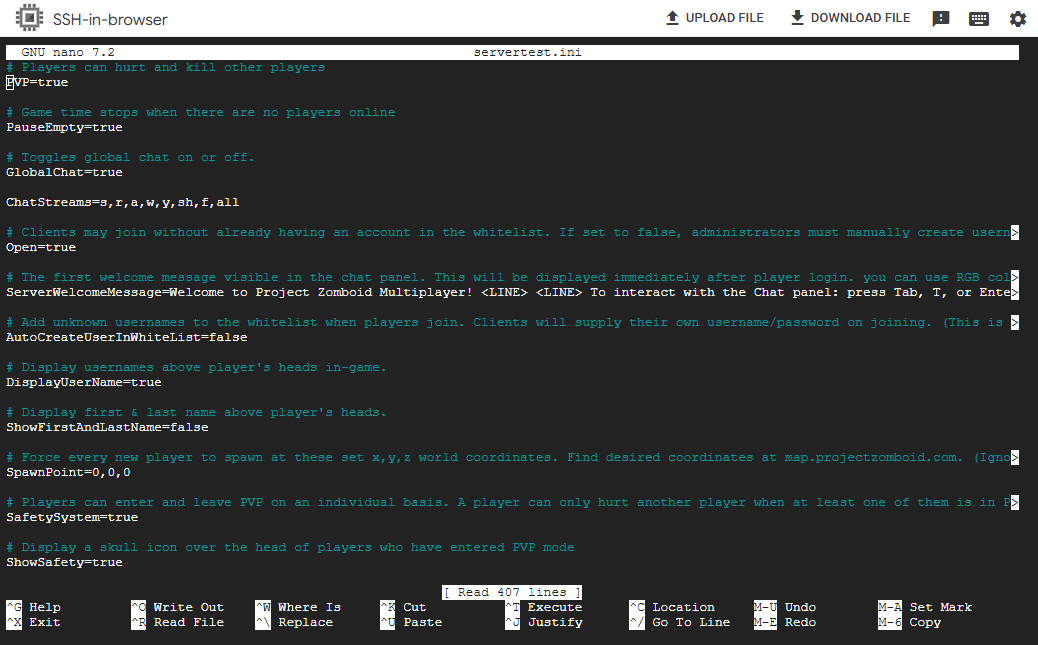Click the Toggles global chat comment
The width and height of the screenshot is (1038, 645).
point(130,158)
